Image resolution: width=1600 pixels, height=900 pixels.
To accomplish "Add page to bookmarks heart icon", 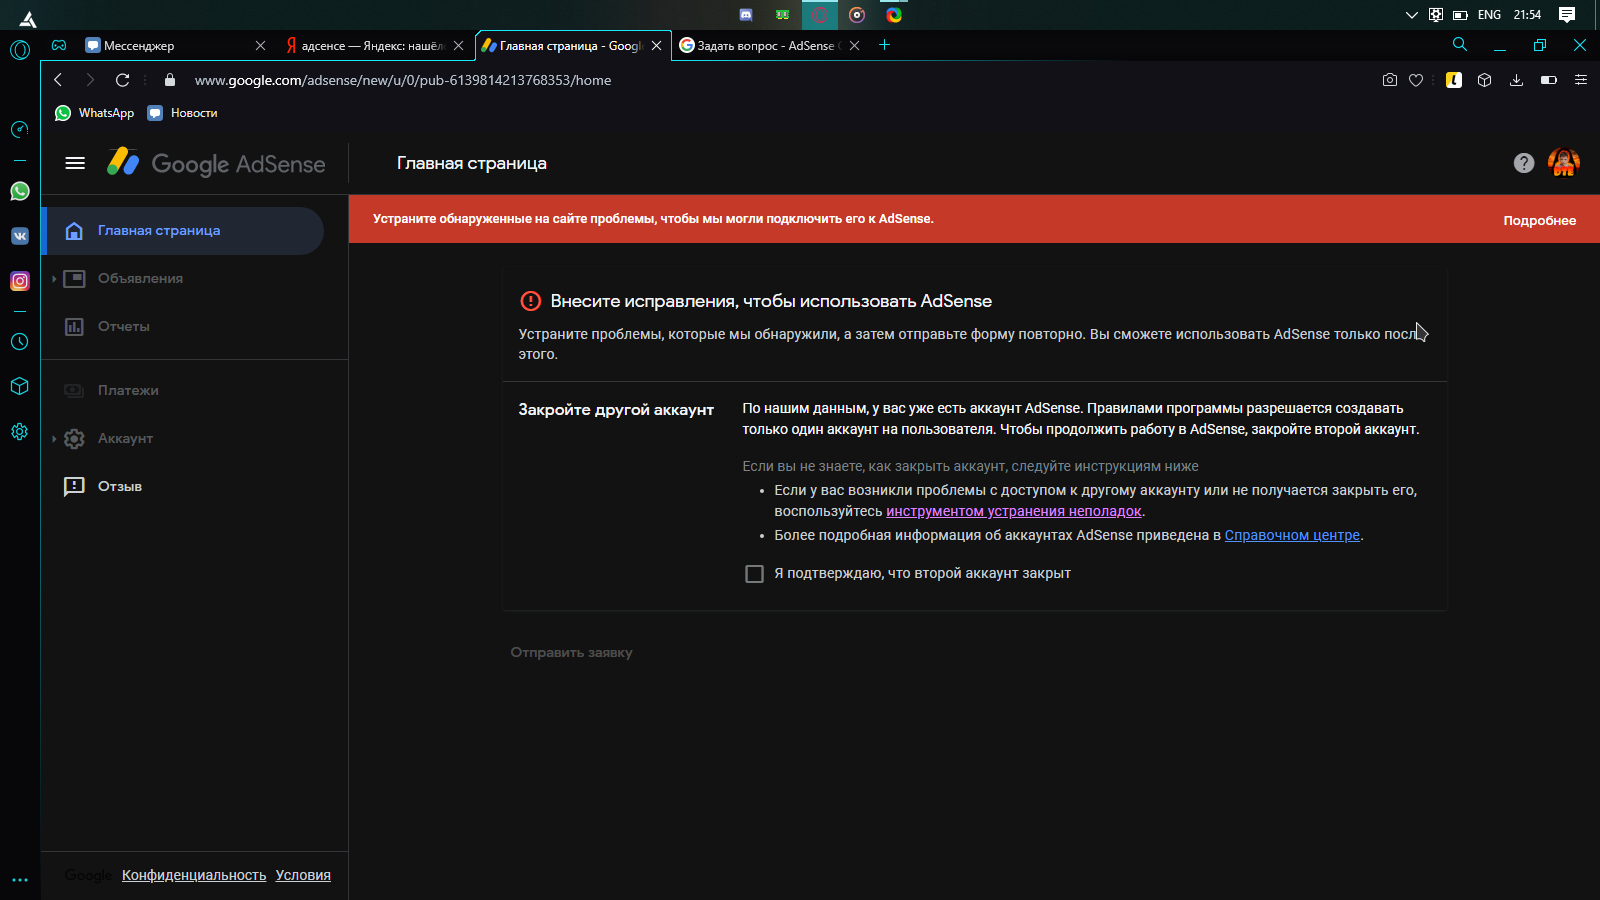I will 1416,80.
